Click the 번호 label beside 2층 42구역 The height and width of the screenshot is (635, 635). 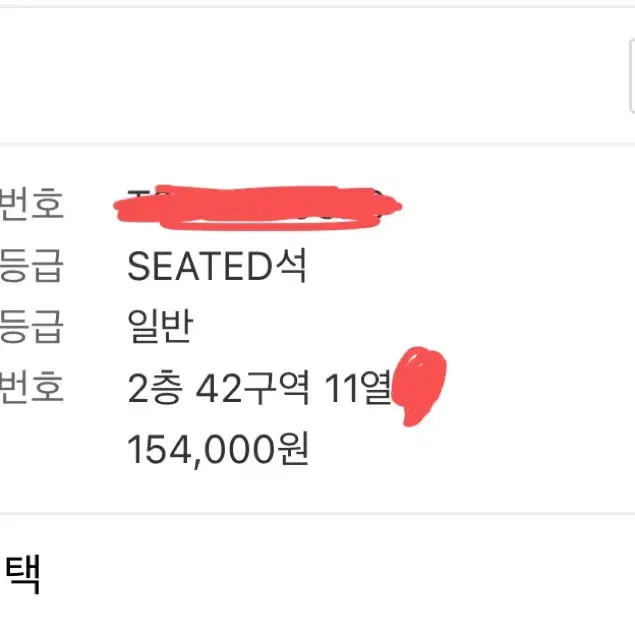pos(32,388)
